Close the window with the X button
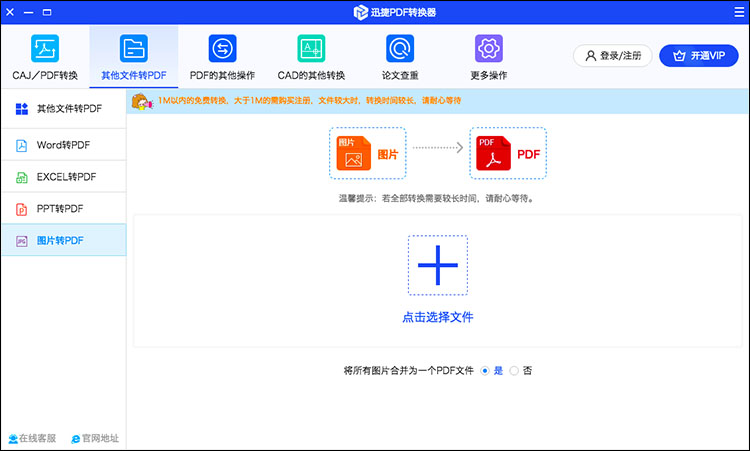The image size is (750, 451). tap(10, 12)
